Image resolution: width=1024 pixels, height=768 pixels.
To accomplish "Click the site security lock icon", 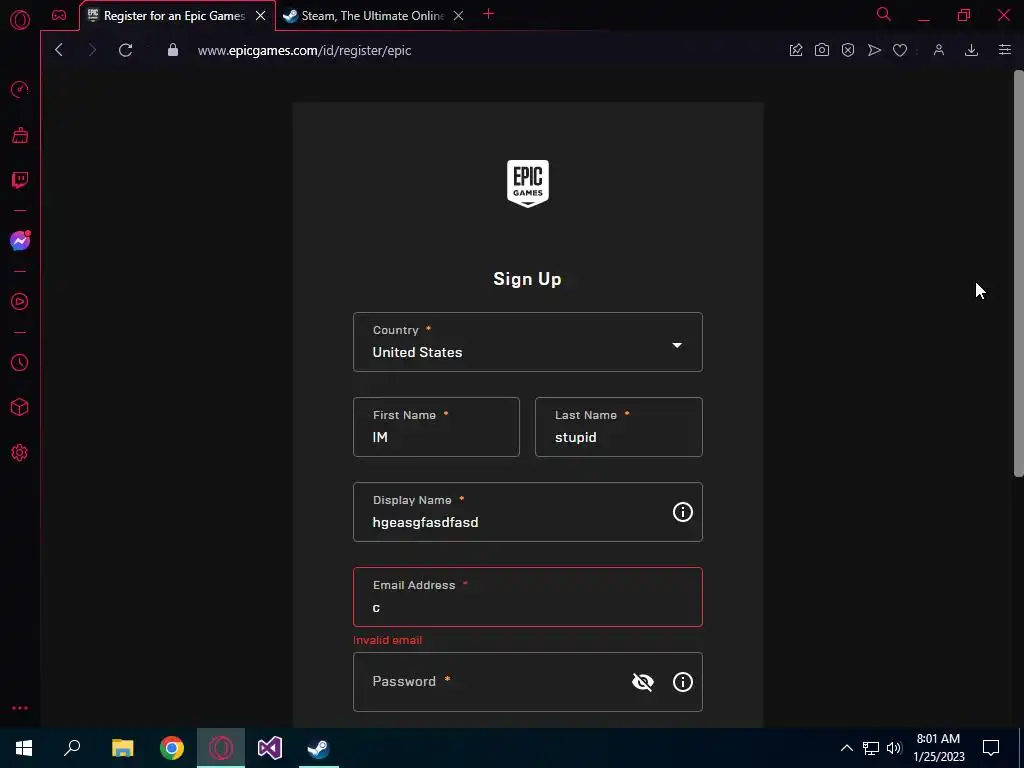I will point(172,50).
